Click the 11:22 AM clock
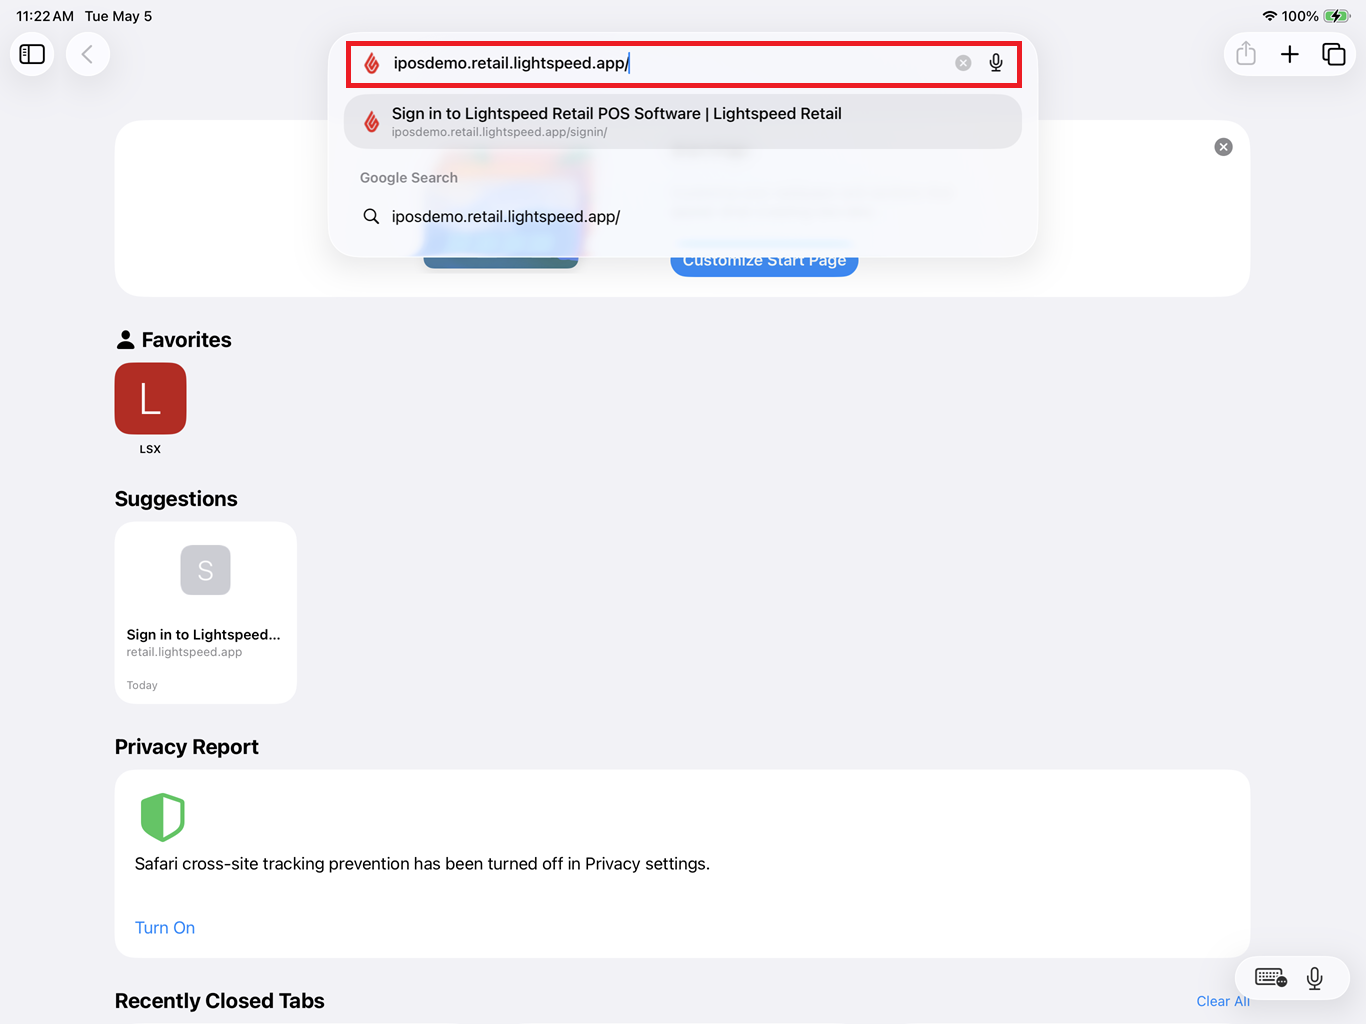1366x1024 pixels. click(x=45, y=16)
